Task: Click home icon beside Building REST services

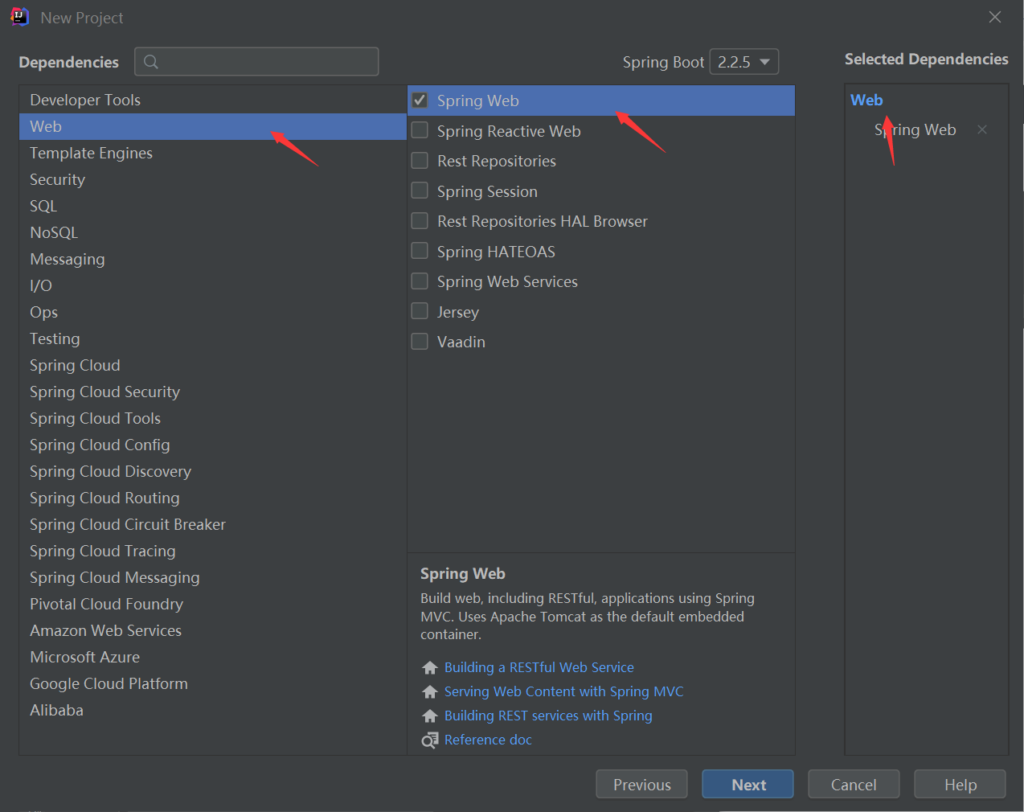Action: 430,716
